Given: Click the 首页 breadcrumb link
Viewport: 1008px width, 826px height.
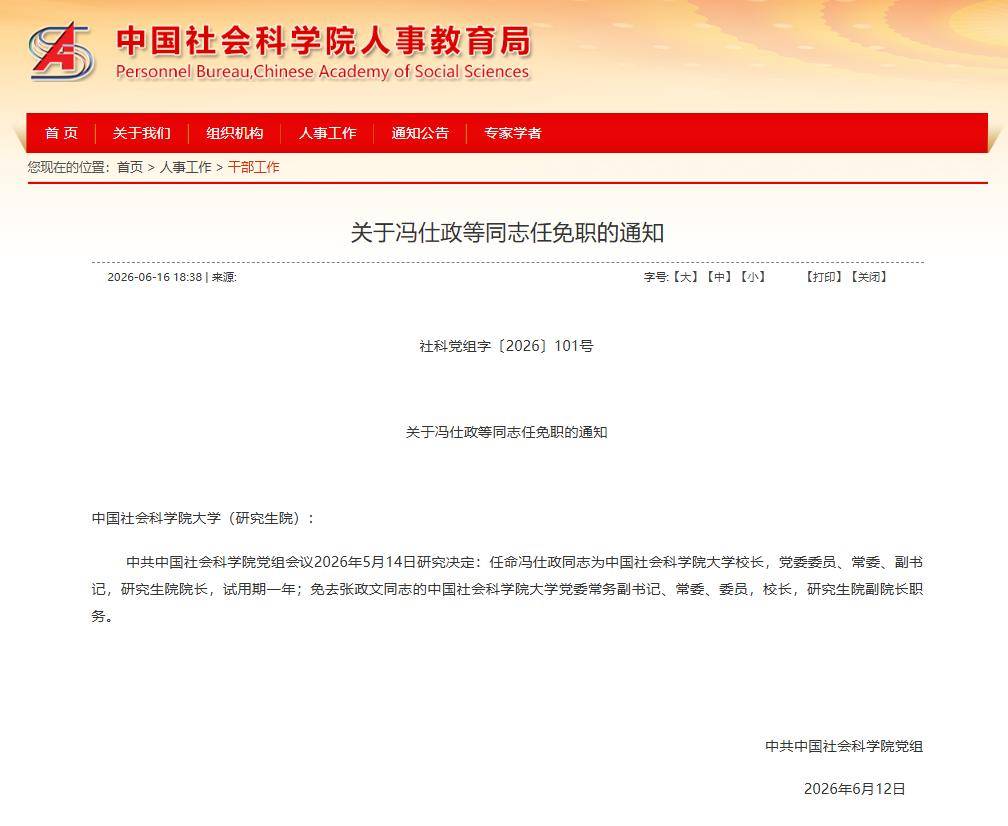Looking at the screenshot, I should tap(130, 167).
